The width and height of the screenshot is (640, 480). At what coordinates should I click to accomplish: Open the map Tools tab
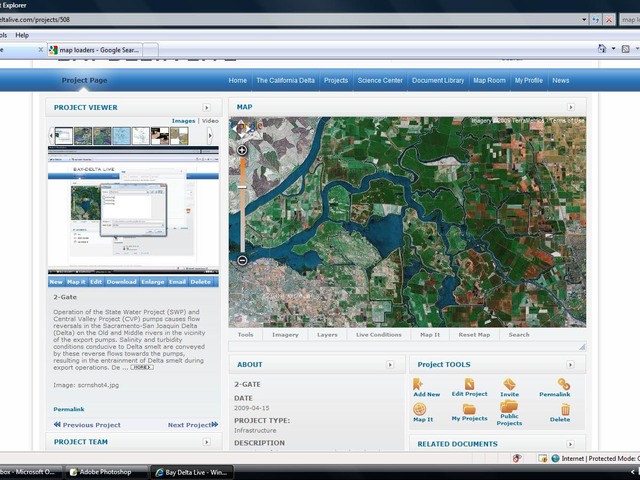click(x=245, y=335)
